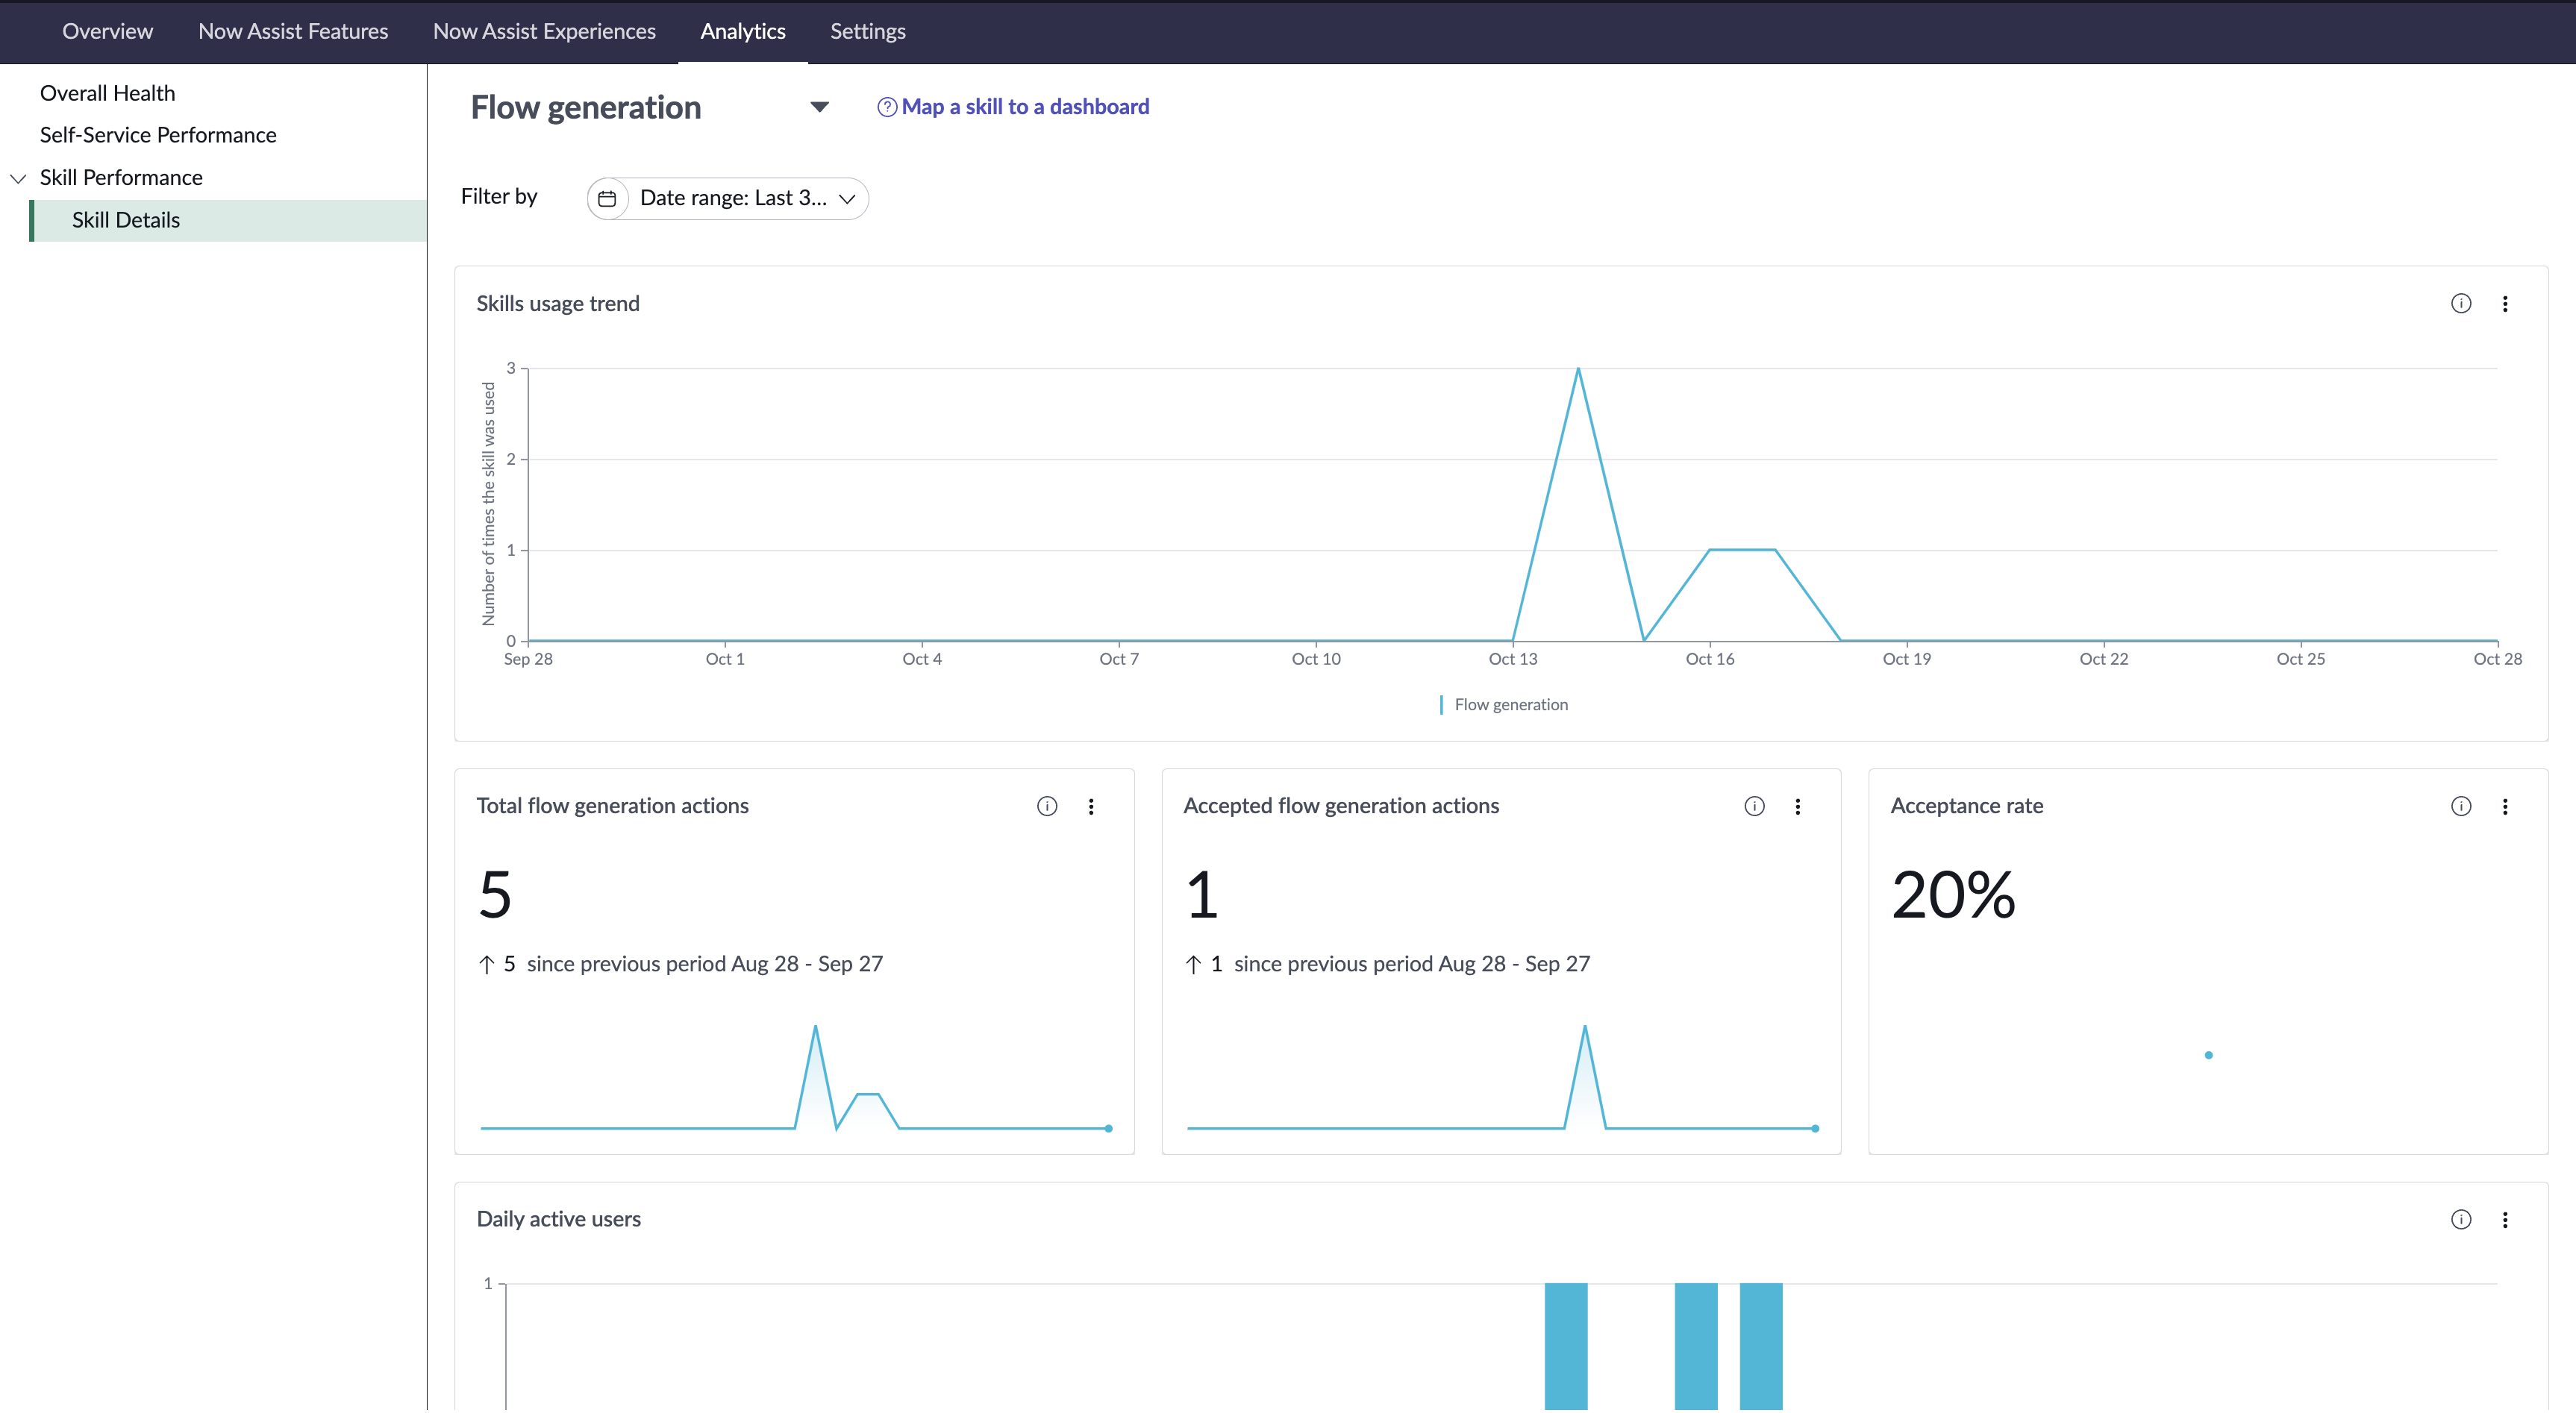Image resolution: width=2576 pixels, height=1413 pixels.
Task: Collapse the Skill Performance tree section
Action: coord(18,178)
